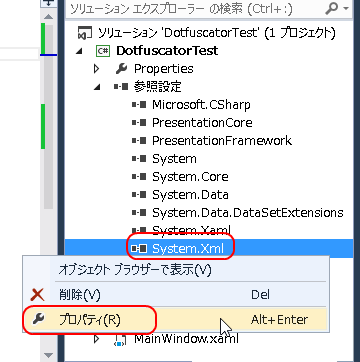Viewport: 360px width, 362px height.
Task: Select the System.Xaml reference
Action: click(191, 230)
